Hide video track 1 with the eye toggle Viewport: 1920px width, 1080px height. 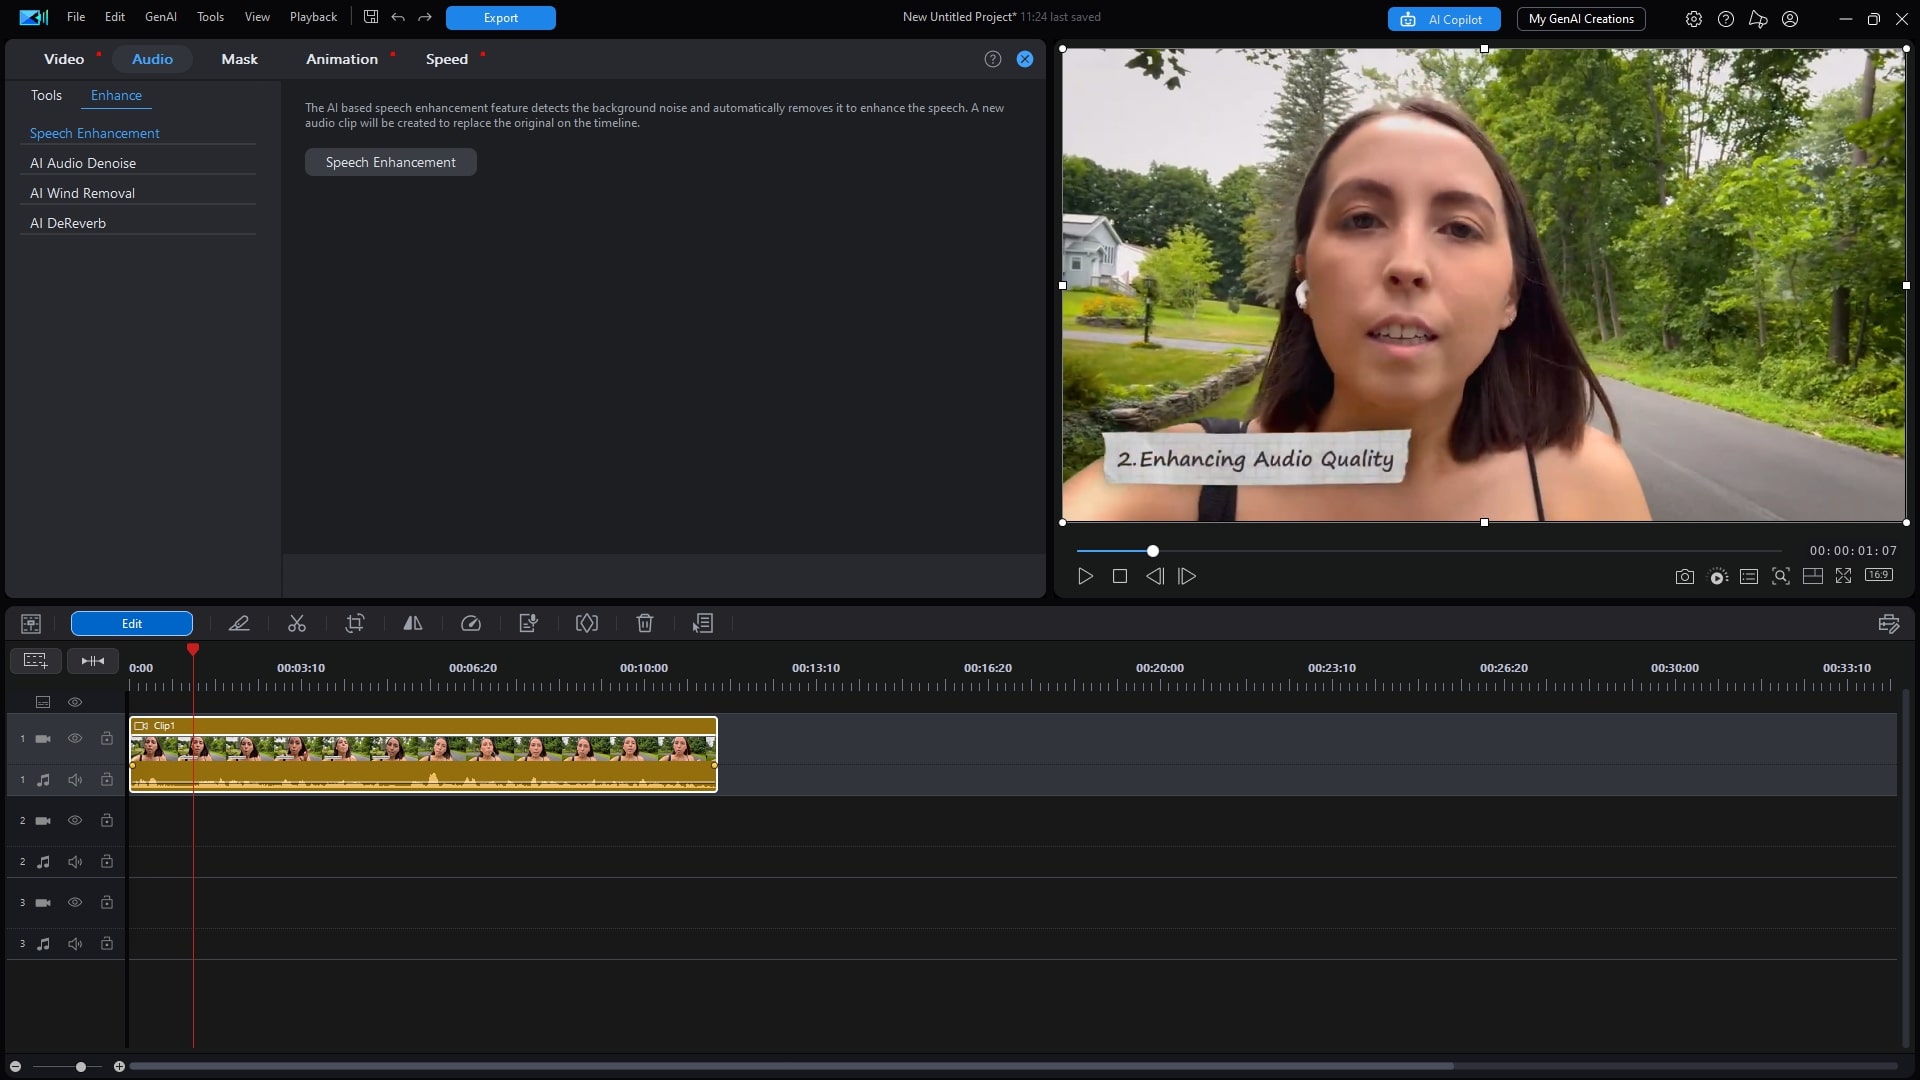click(75, 738)
